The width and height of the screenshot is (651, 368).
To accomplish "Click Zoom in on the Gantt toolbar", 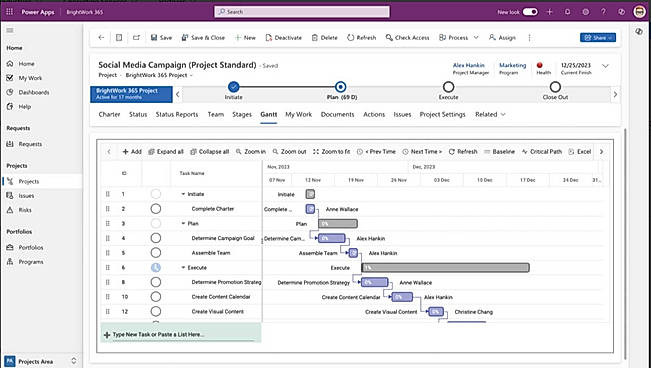I will [x=251, y=152].
